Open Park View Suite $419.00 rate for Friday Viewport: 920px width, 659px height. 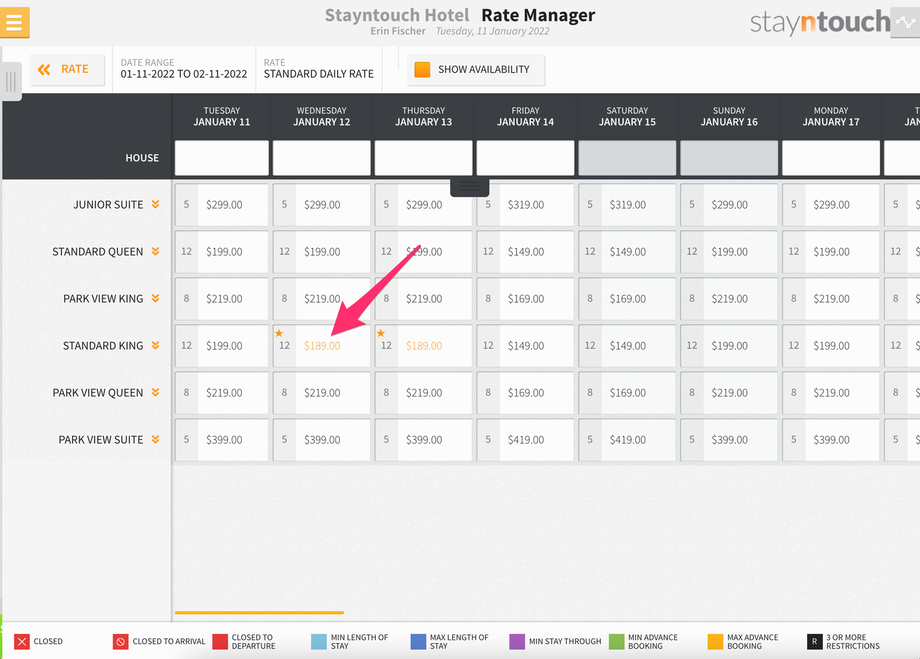(525, 440)
